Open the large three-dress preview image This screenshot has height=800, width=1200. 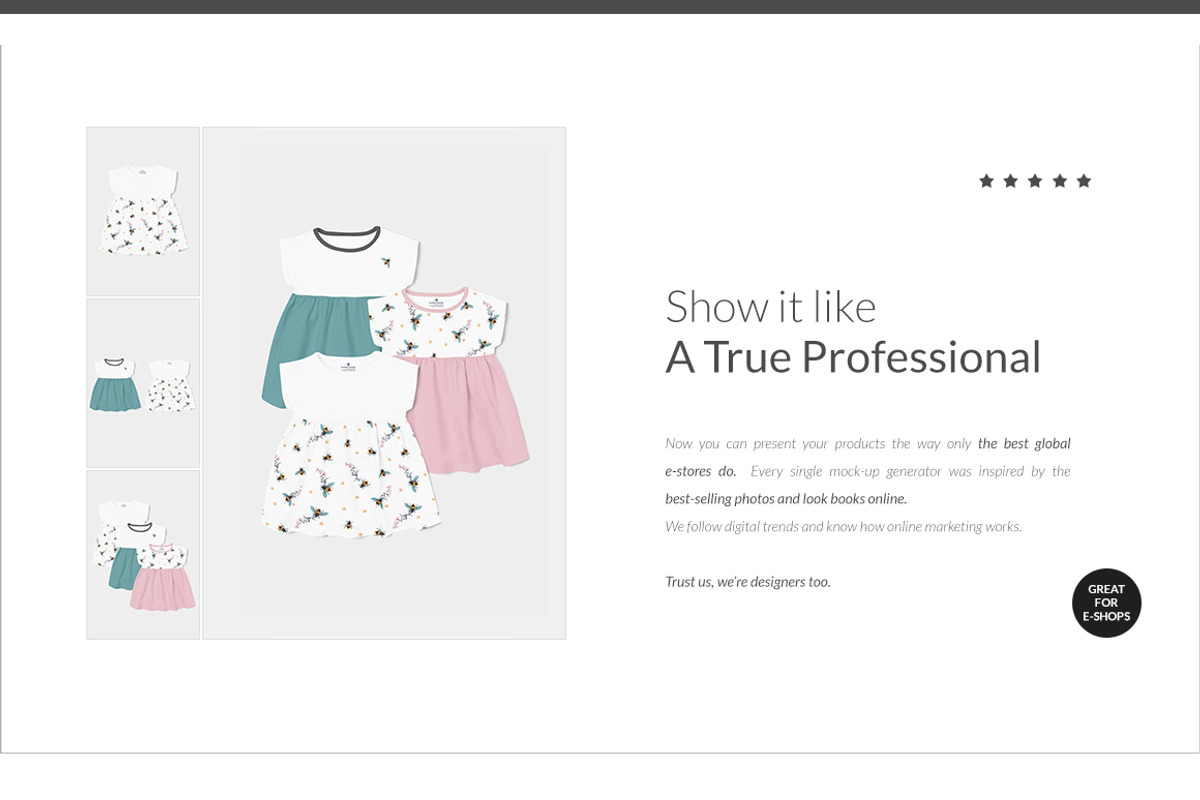pos(384,383)
